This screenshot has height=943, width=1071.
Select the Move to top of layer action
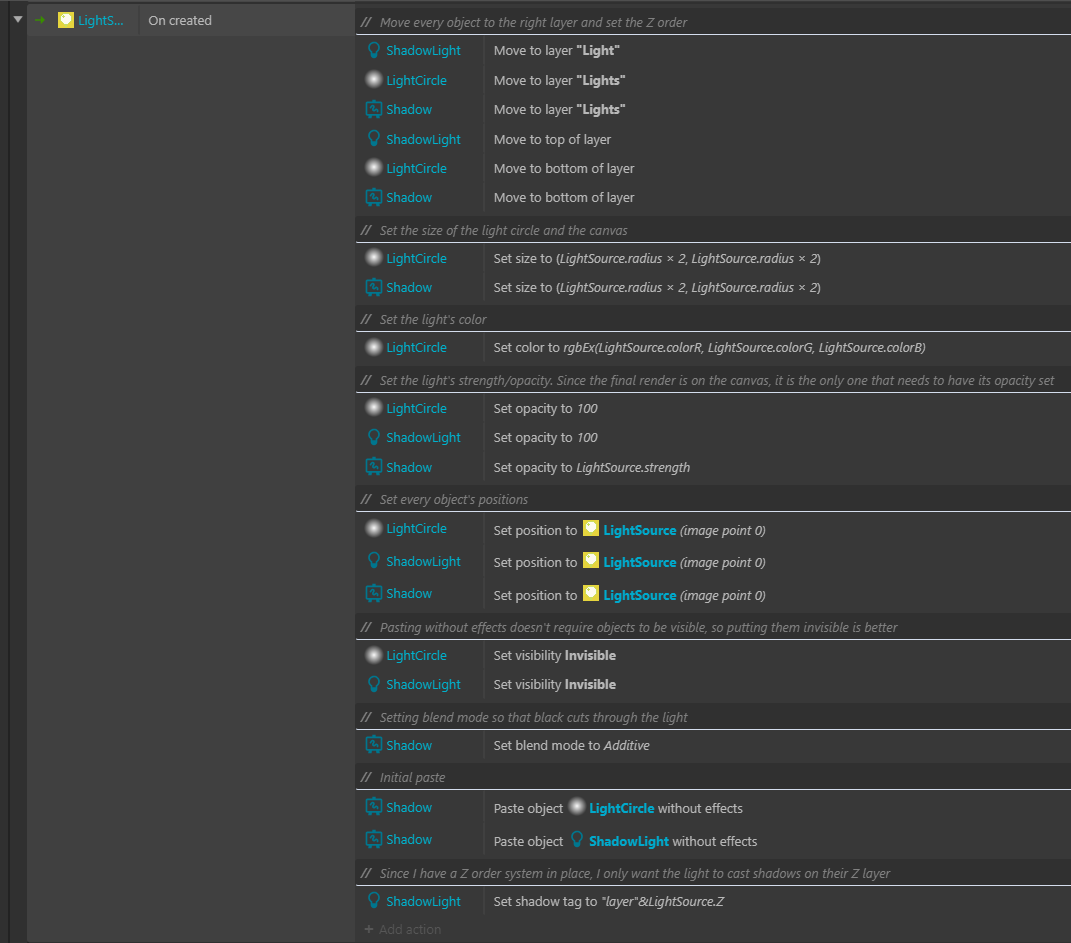point(550,139)
